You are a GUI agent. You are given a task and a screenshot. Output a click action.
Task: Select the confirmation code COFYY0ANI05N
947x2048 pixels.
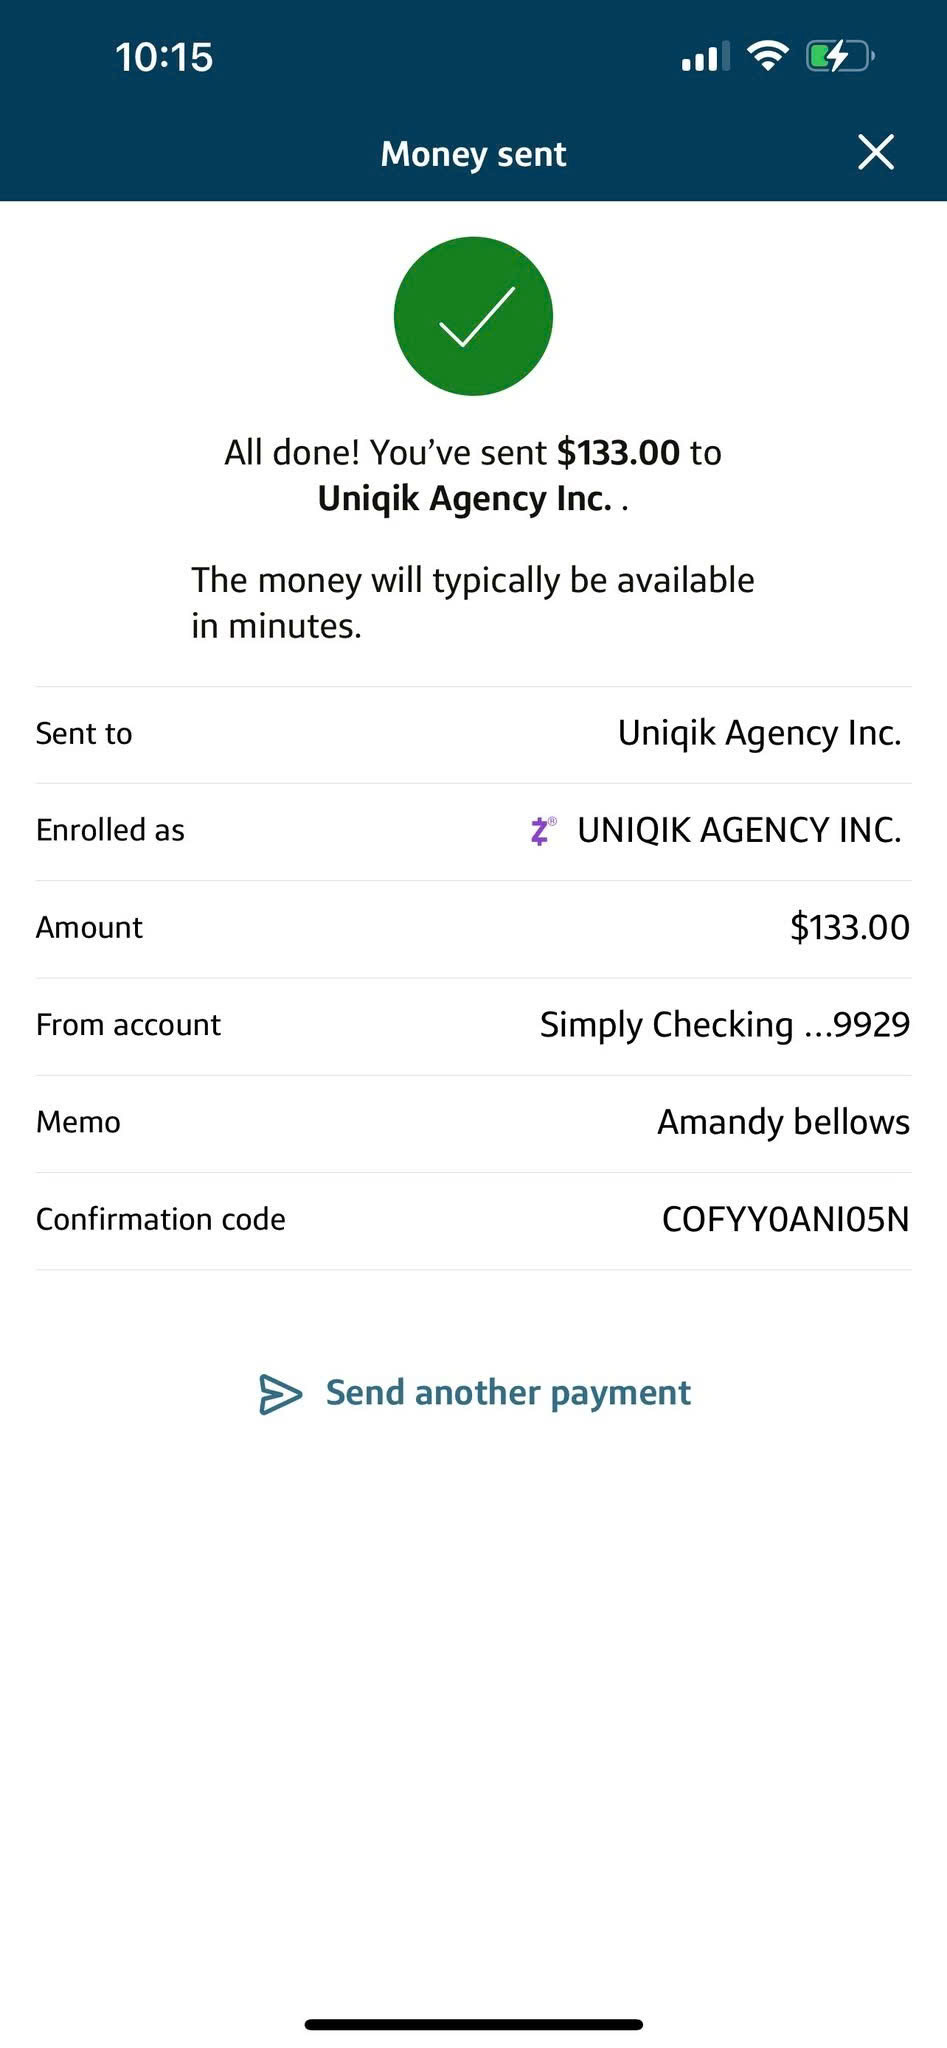[785, 1219]
